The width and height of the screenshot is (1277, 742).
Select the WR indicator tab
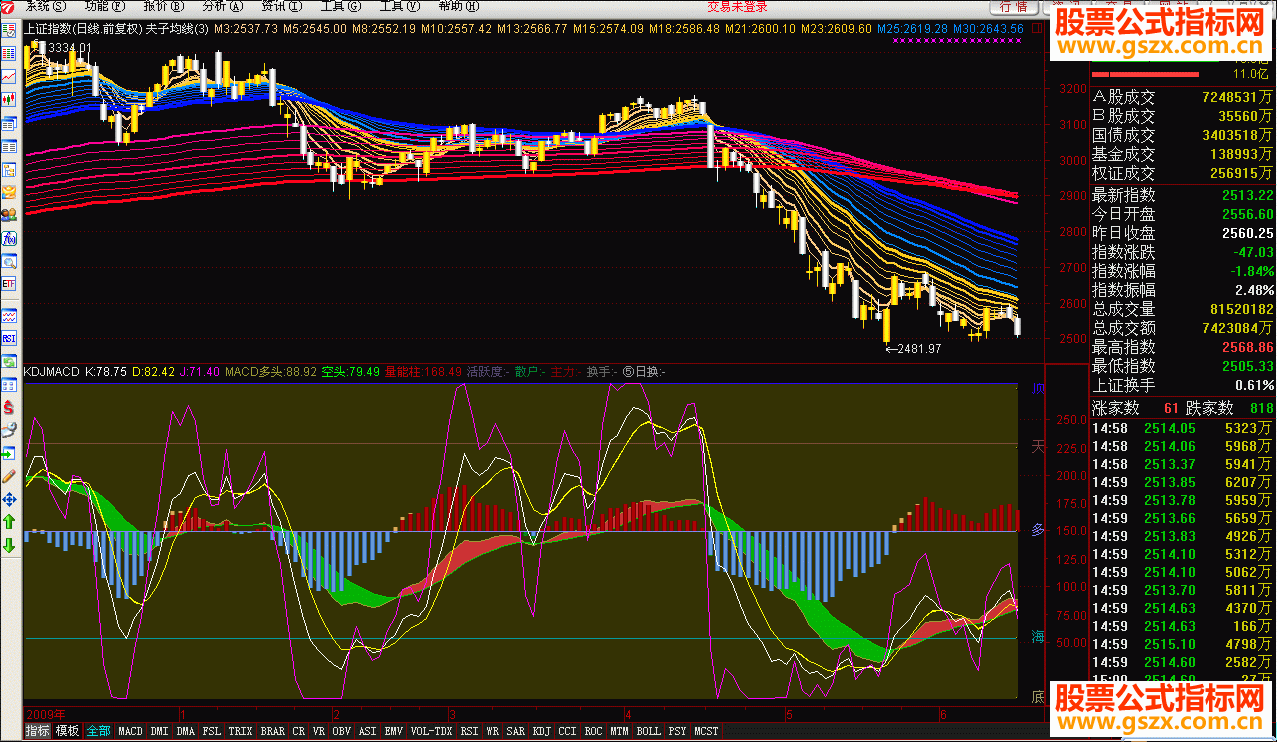point(492,731)
